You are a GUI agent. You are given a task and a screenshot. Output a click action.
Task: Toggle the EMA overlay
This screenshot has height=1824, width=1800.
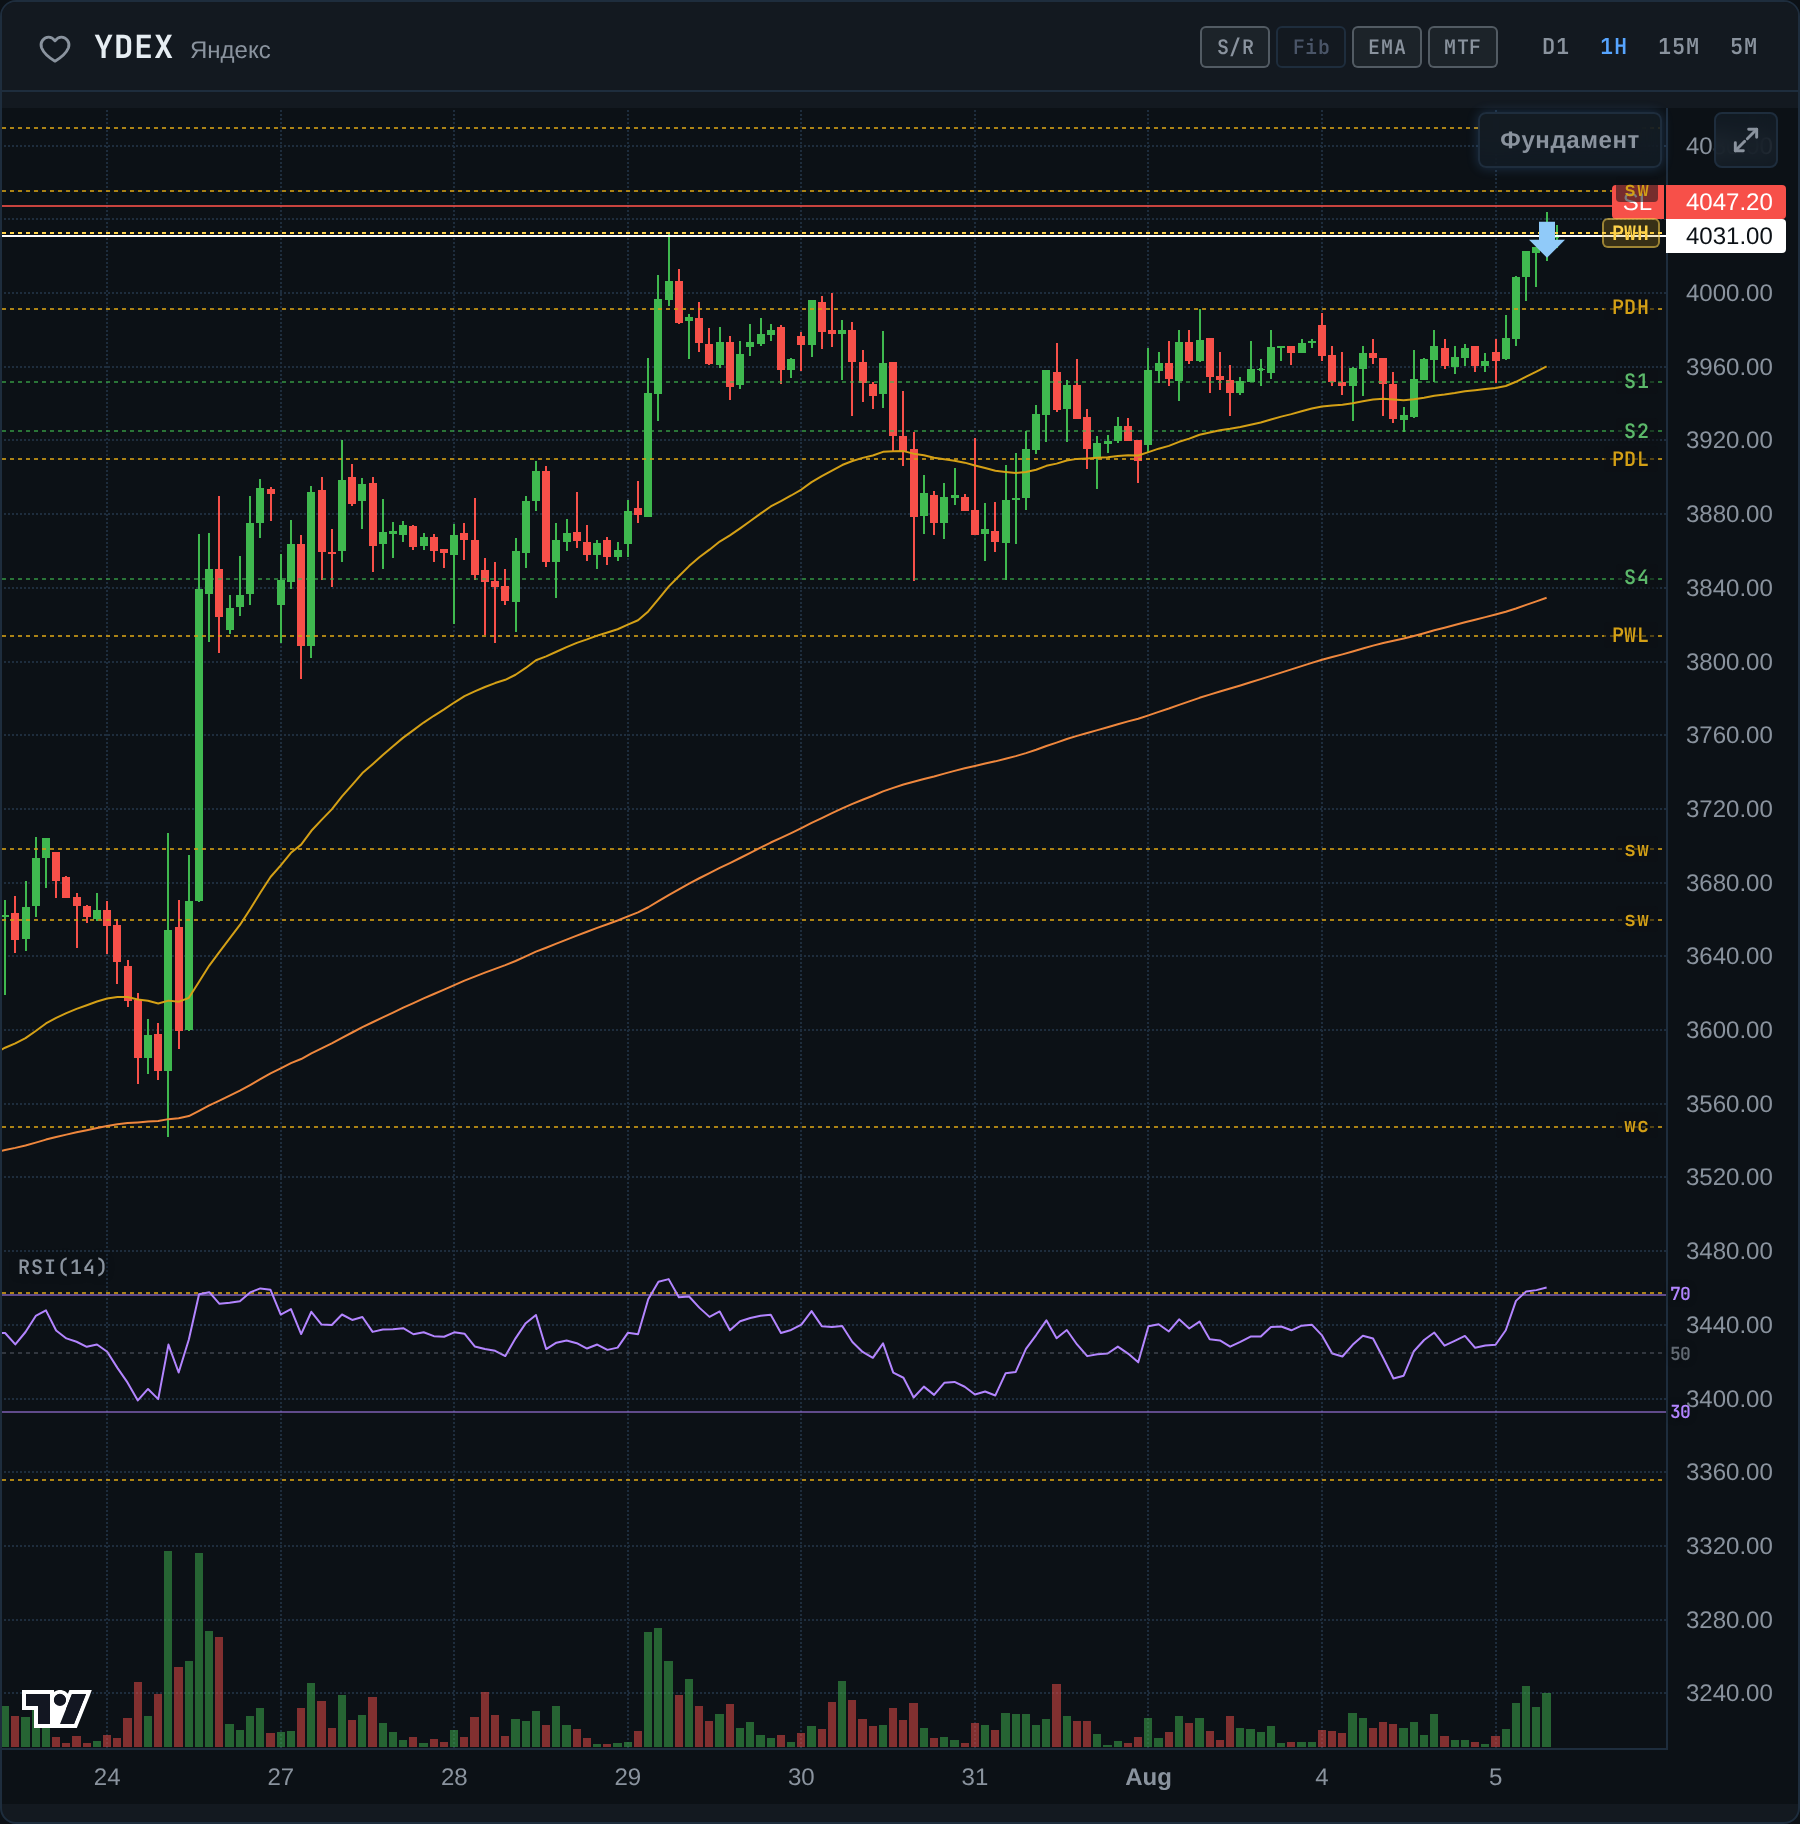click(1387, 47)
